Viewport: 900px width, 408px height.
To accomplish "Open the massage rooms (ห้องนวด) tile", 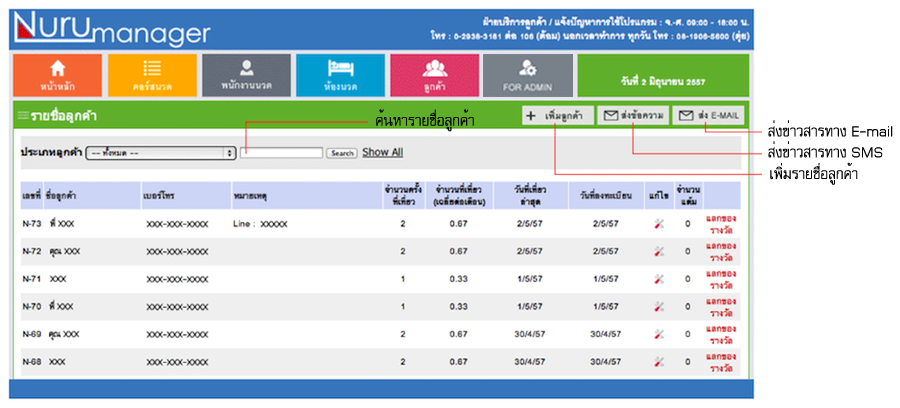I will coord(340,75).
